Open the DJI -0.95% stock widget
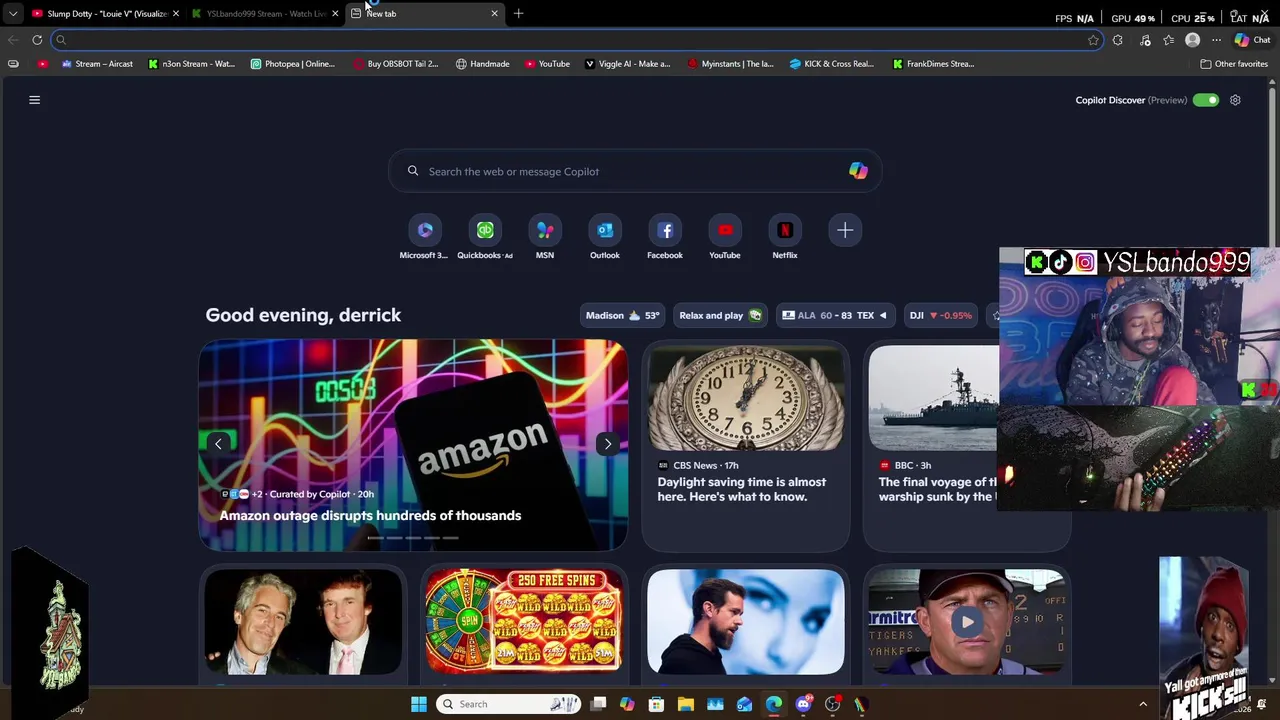Image resolution: width=1280 pixels, height=720 pixels. 940,315
